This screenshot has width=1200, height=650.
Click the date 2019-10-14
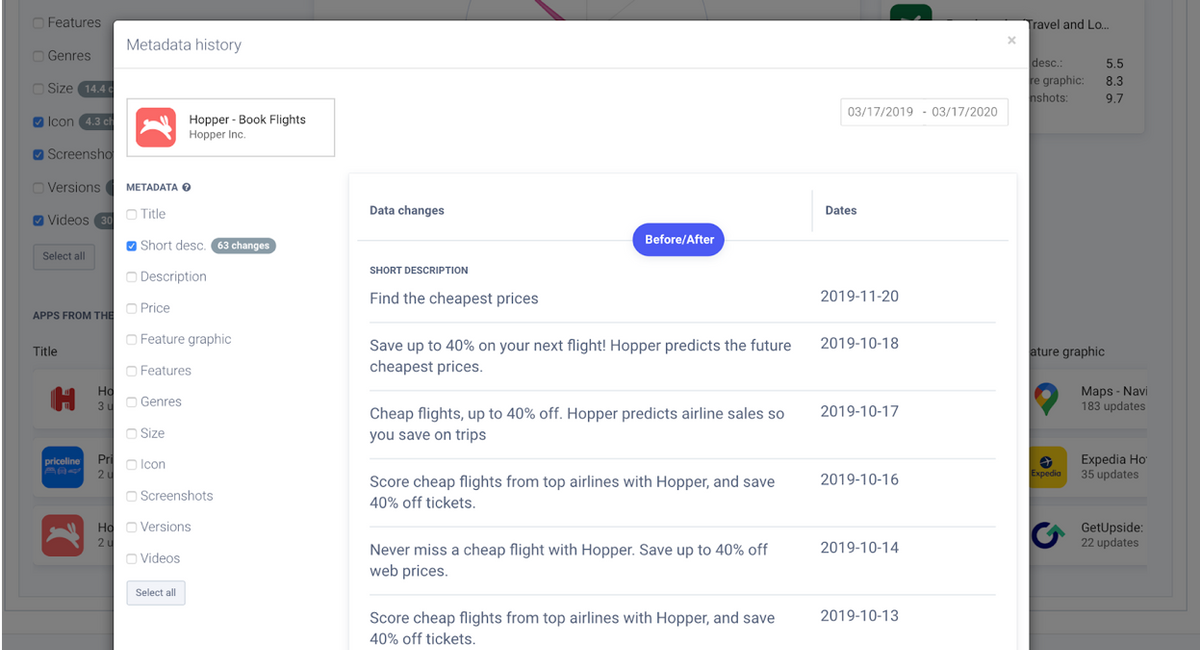click(860, 548)
